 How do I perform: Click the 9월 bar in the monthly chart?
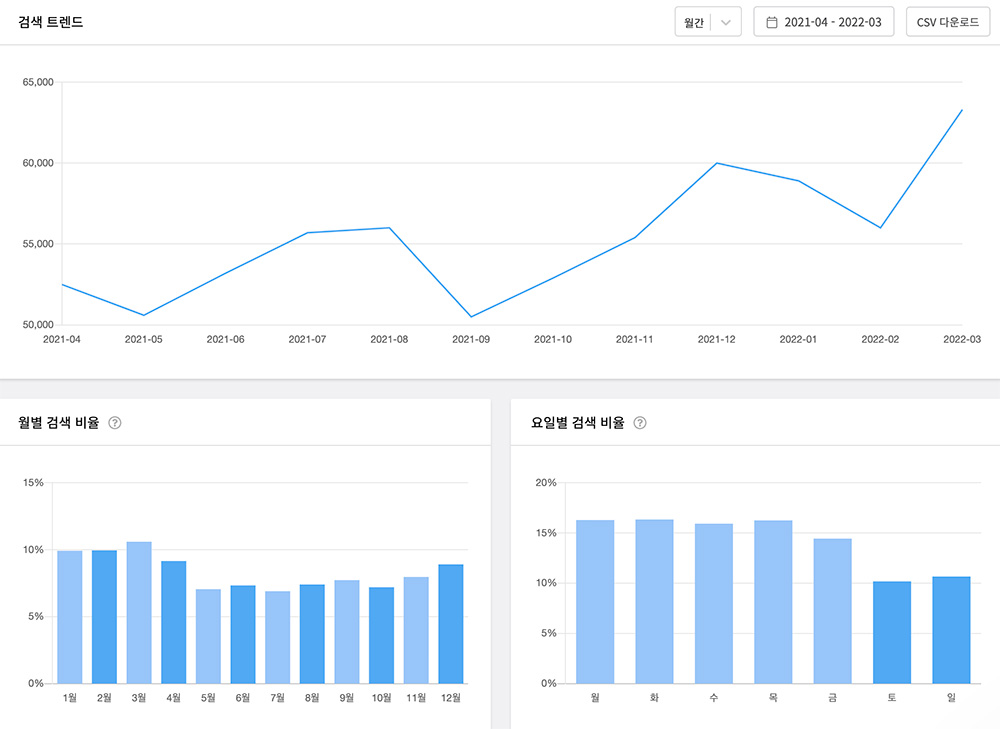point(347,632)
